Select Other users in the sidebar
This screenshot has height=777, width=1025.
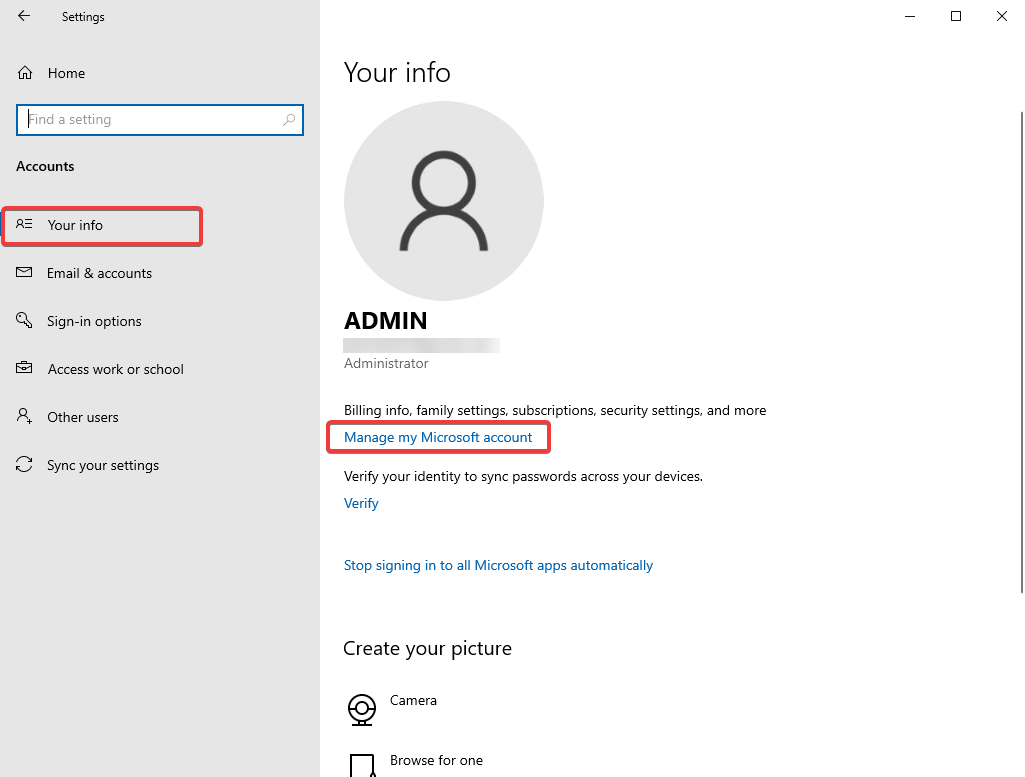[83, 417]
